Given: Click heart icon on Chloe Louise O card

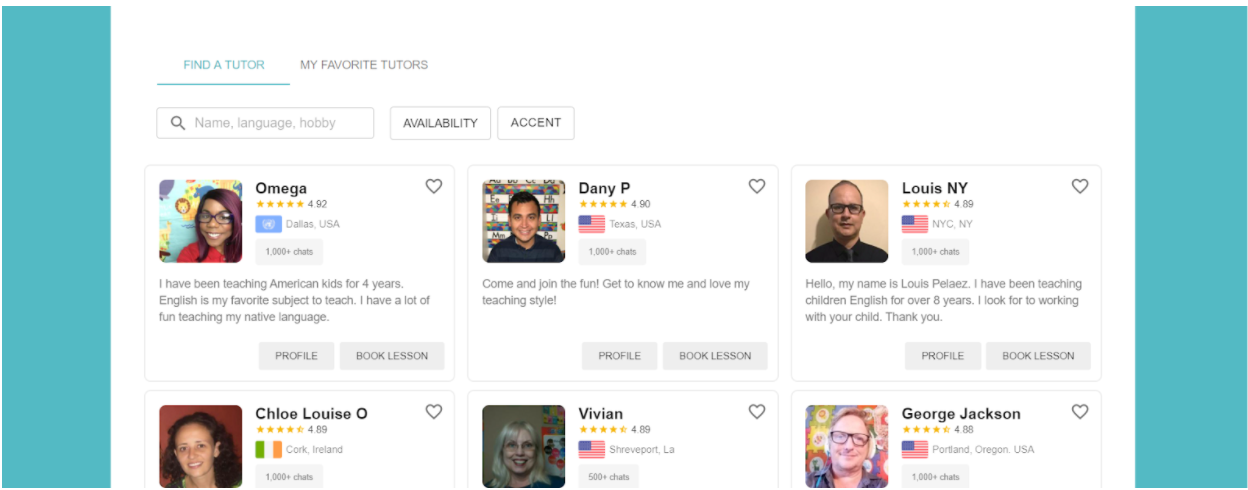Looking at the screenshot, I should [434, 411].
